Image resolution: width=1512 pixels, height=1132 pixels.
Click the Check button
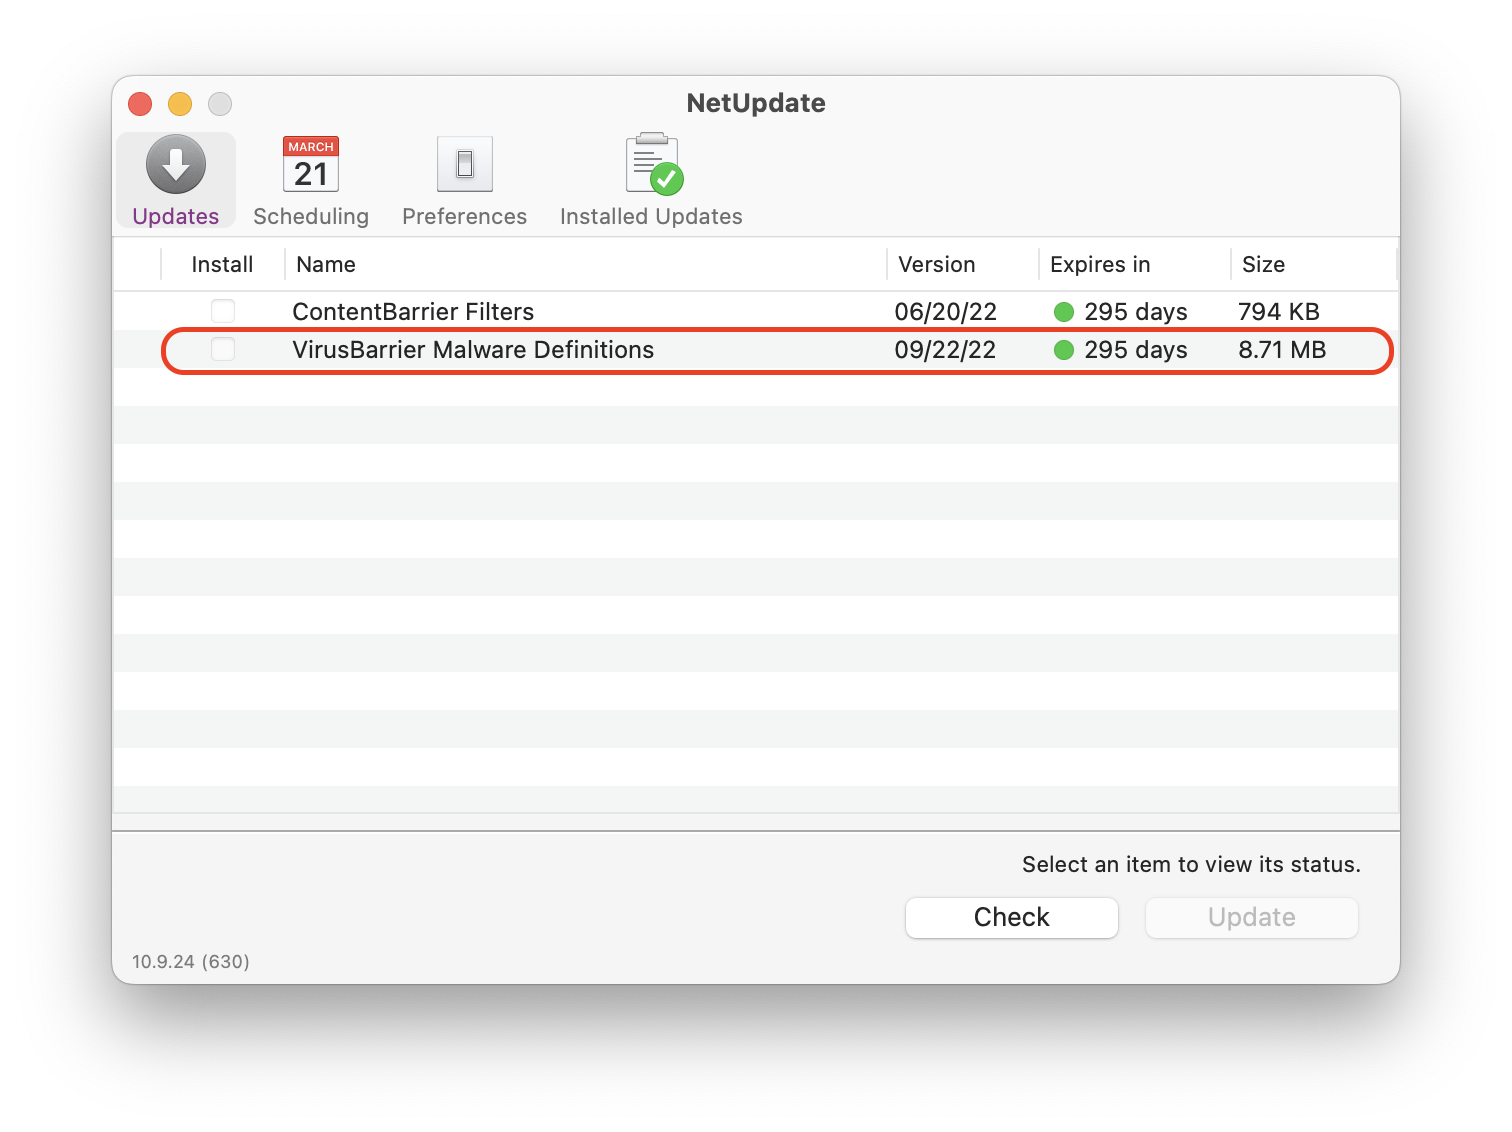point(1012,918)
